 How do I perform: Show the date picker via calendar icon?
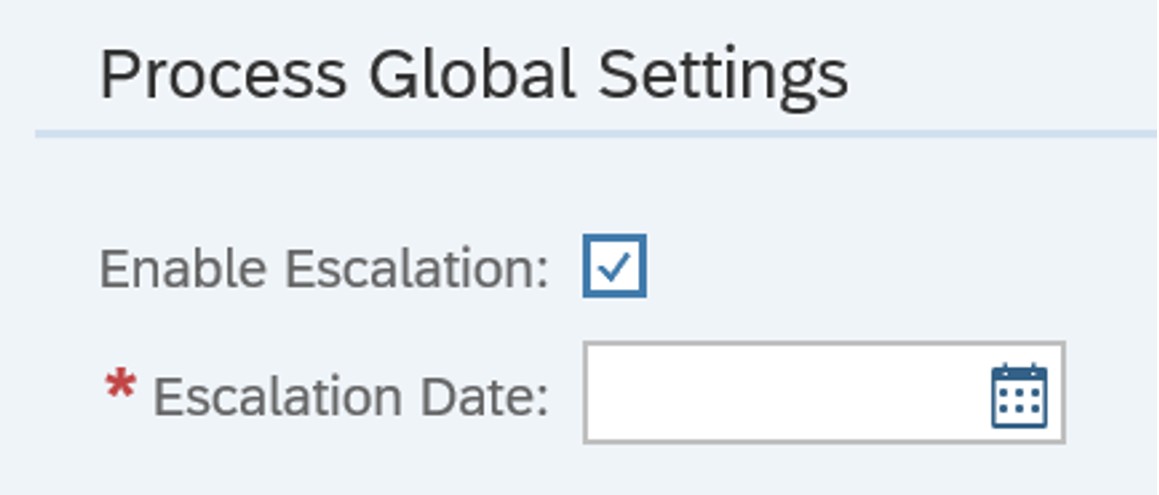1019,395
